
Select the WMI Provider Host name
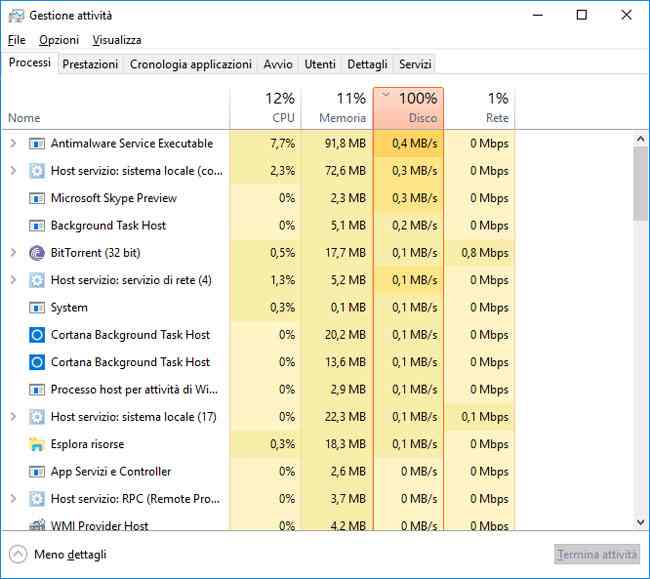(99, 526)
